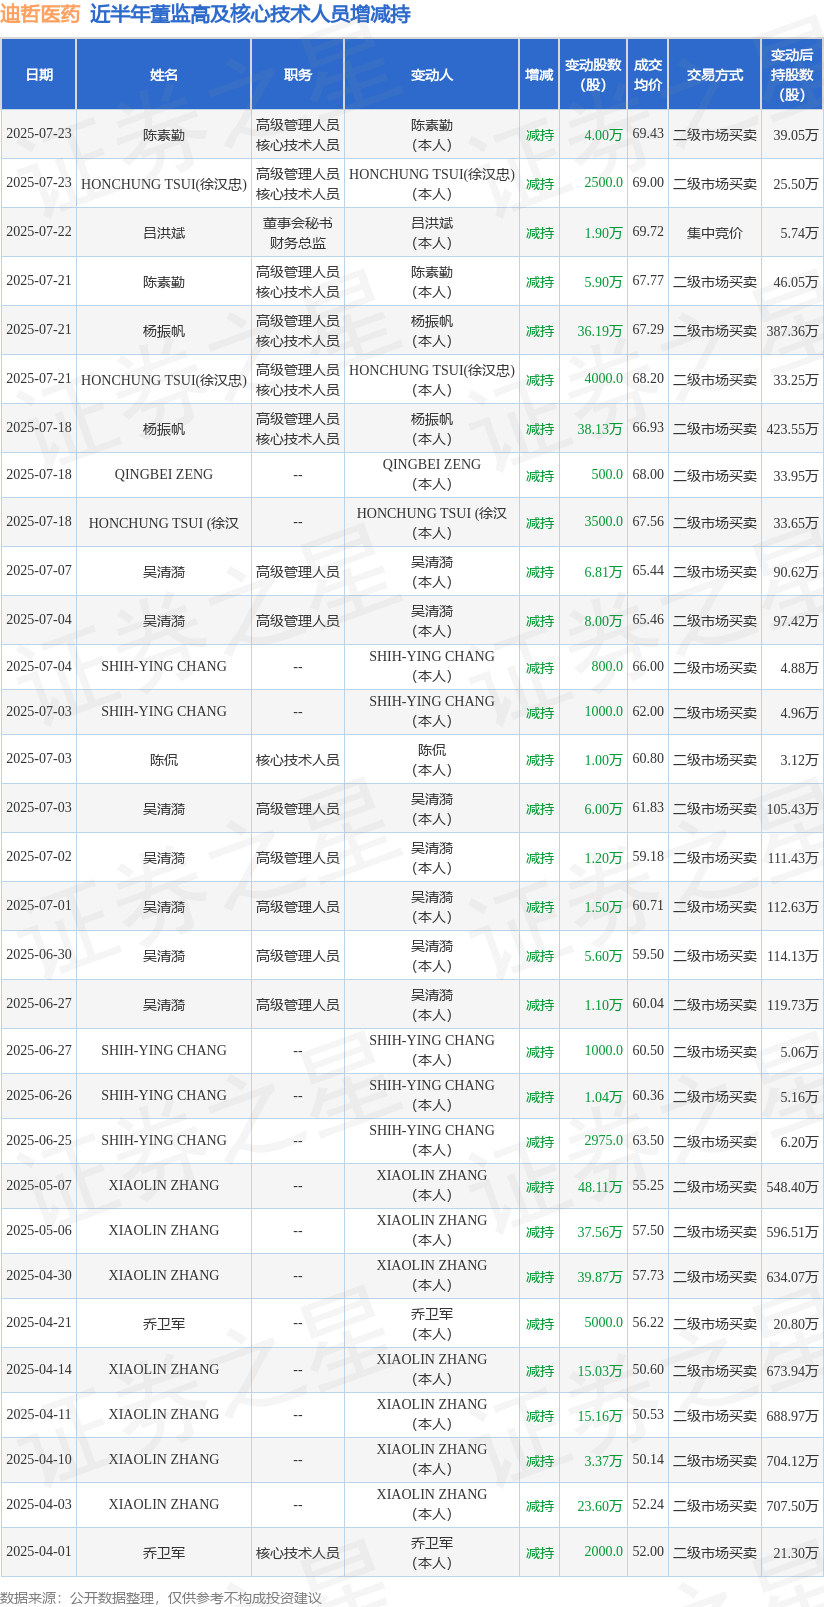Select the date cell 2025-06-30
The width and height of the screenshot is (824, 1607).
[x=39, y=955]
